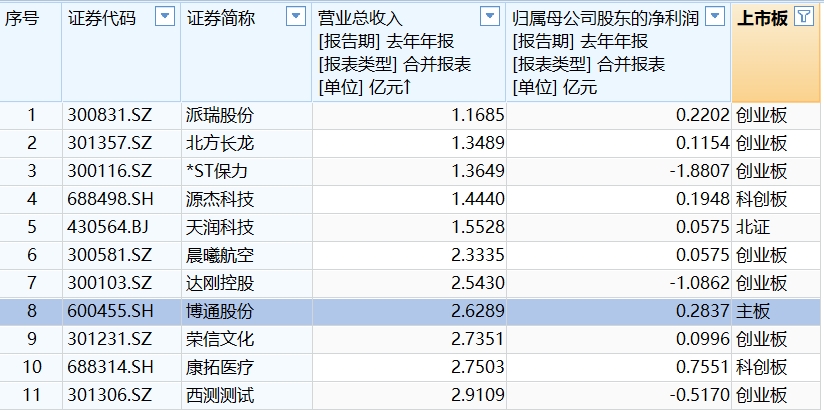Click revenue value 1.4440
Screen dimensions: 824x410
tap(478, 199)
